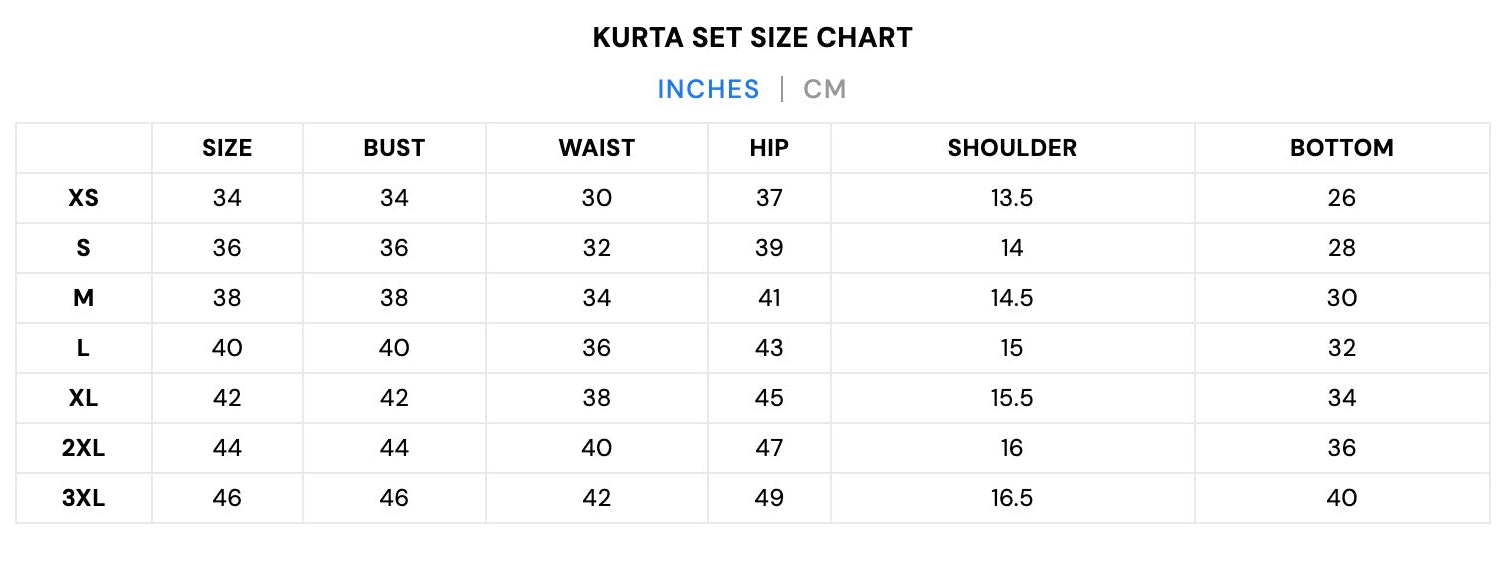Screen dimensions: 1509x572
Task: Select the L row label
Action: pos(83,348)
